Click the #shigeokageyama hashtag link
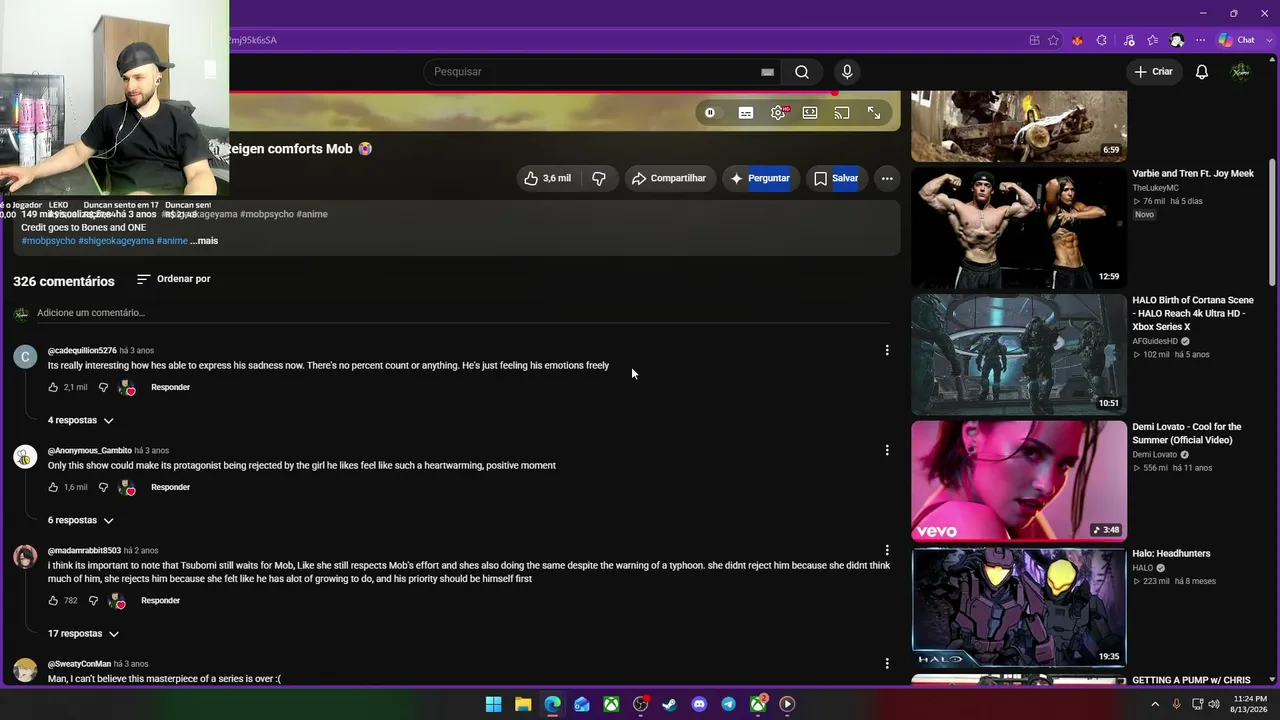 tap(116, 241)
